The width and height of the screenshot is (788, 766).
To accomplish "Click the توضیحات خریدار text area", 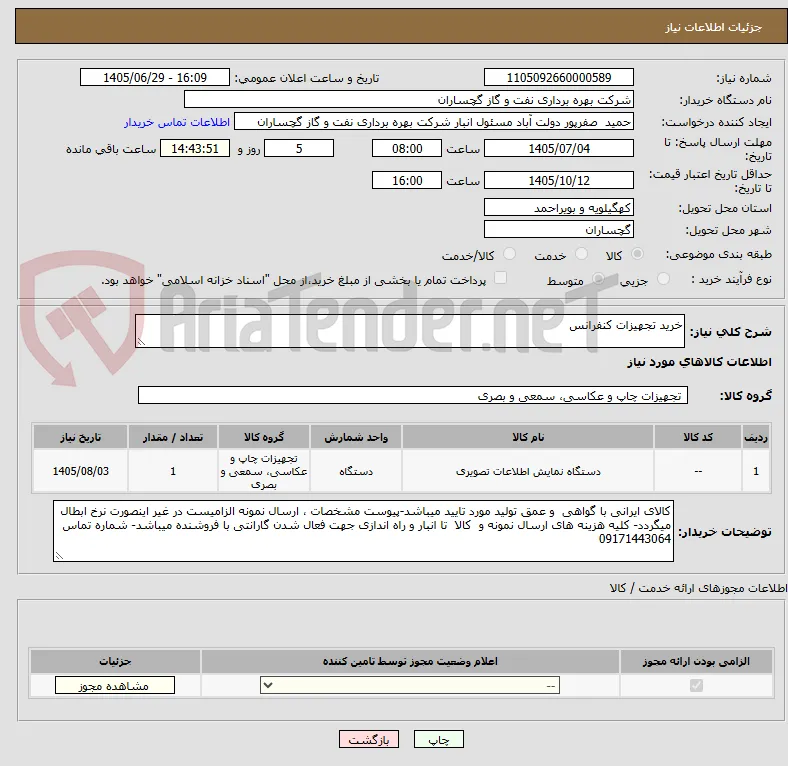I will [x=363, y=531].
